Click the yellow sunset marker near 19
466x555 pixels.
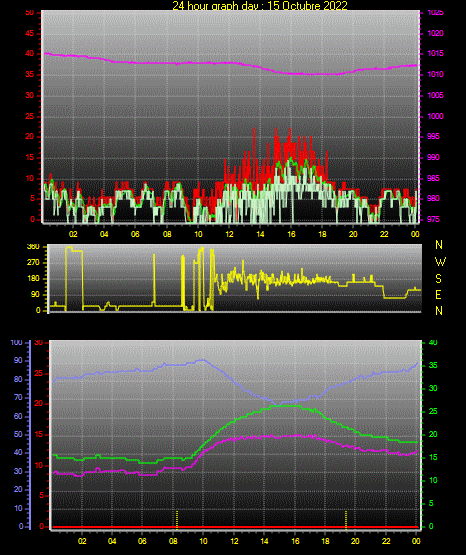346,520
